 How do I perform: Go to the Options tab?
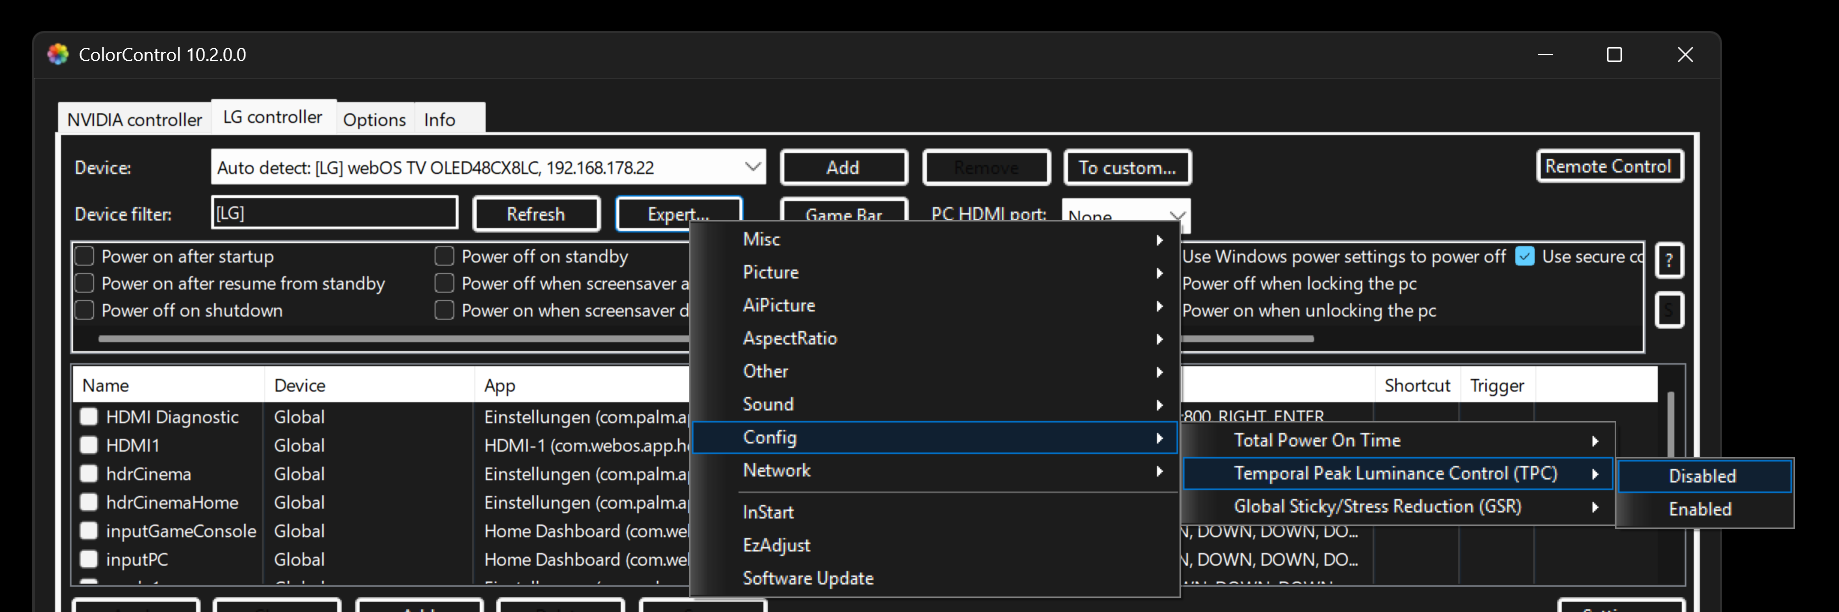(374, 119)
